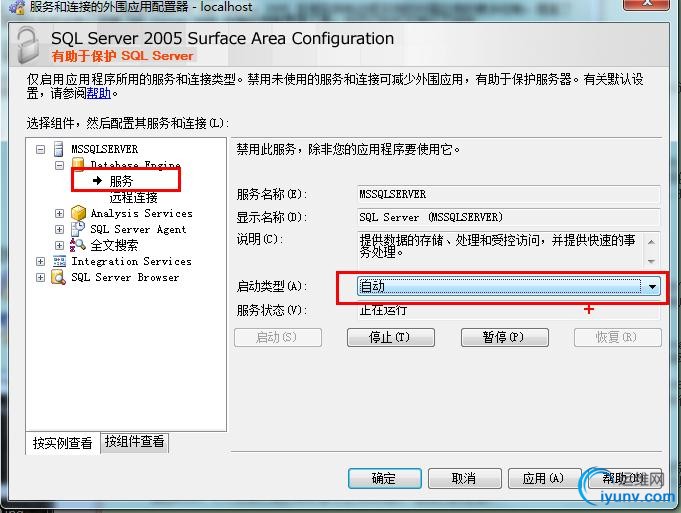This screenshot has height=513, width=681.
Task: Click the Analysis Services cube icon
Action: [x=78, y=213]
